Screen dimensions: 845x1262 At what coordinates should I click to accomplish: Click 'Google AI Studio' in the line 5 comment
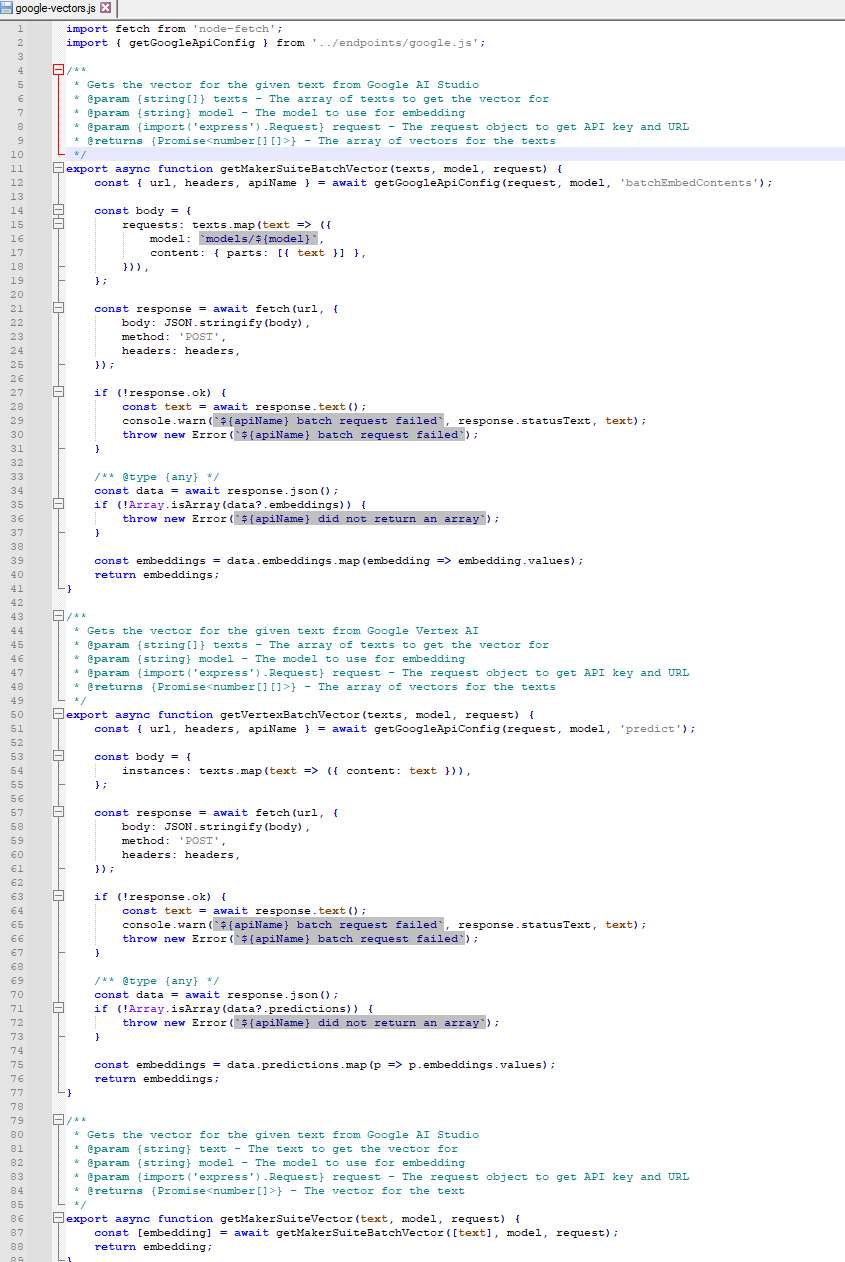423,84
